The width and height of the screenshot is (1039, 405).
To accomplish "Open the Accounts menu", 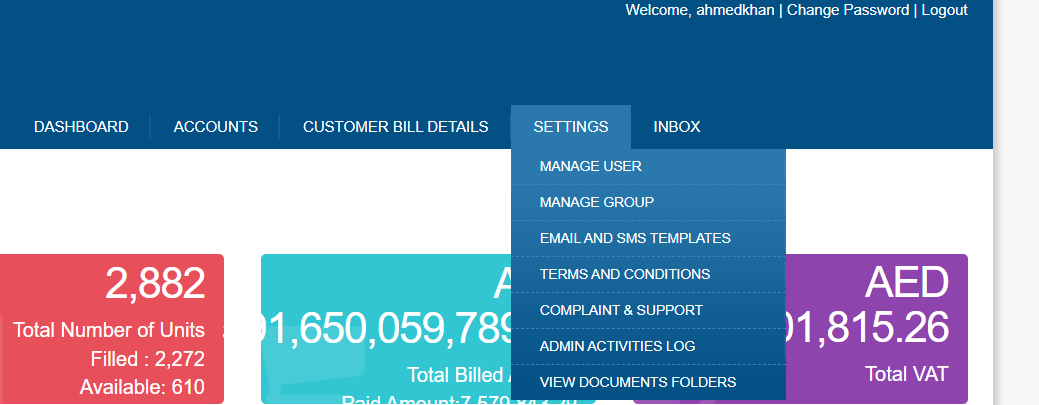I will pos(215,127).
